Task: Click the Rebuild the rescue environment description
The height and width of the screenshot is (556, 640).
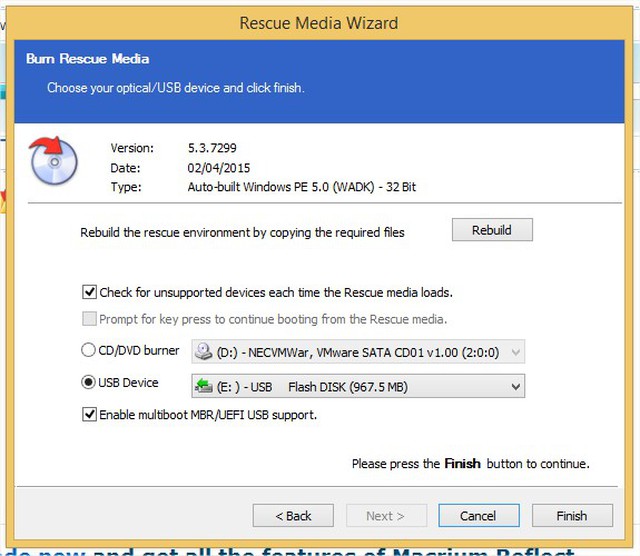Action: pyautogui.click(x=242, y=232)
